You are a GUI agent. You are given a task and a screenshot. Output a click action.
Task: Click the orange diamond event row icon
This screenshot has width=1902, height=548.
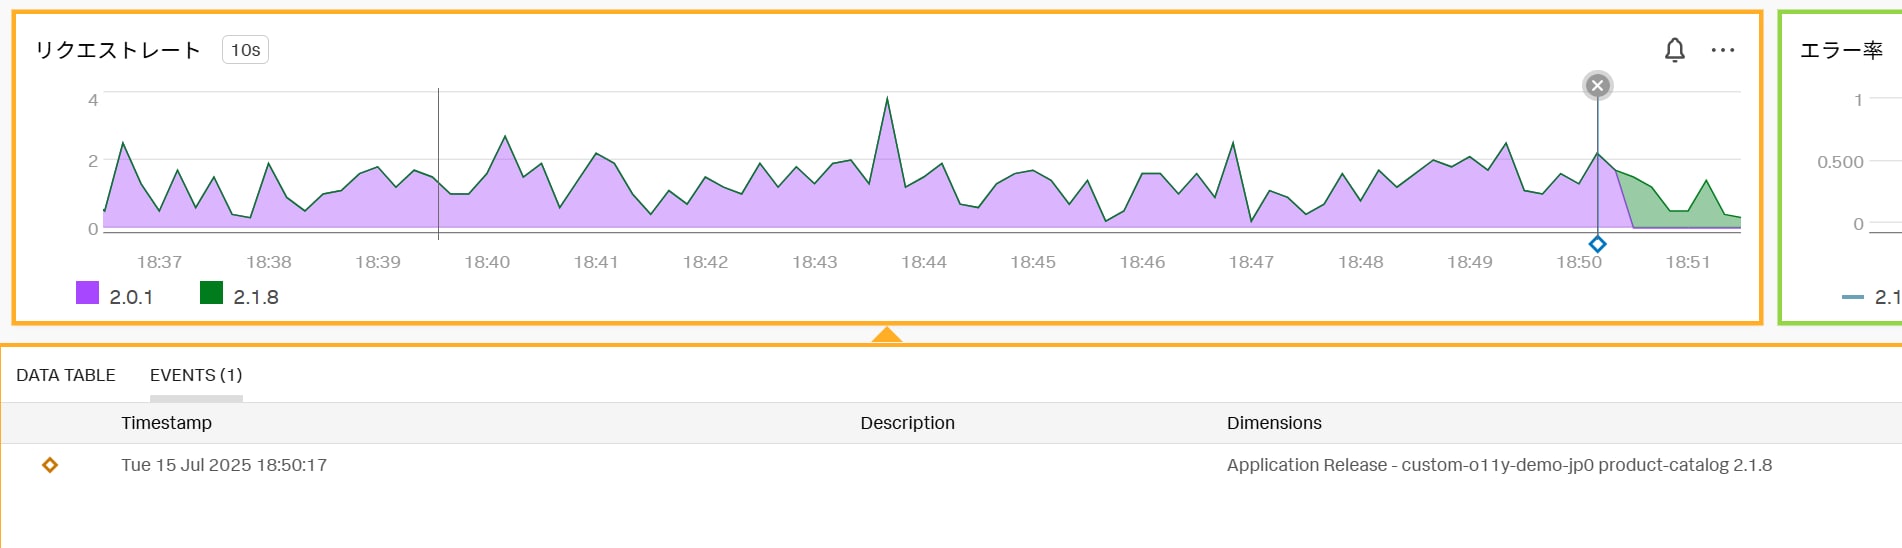click(x=50, y=465)
